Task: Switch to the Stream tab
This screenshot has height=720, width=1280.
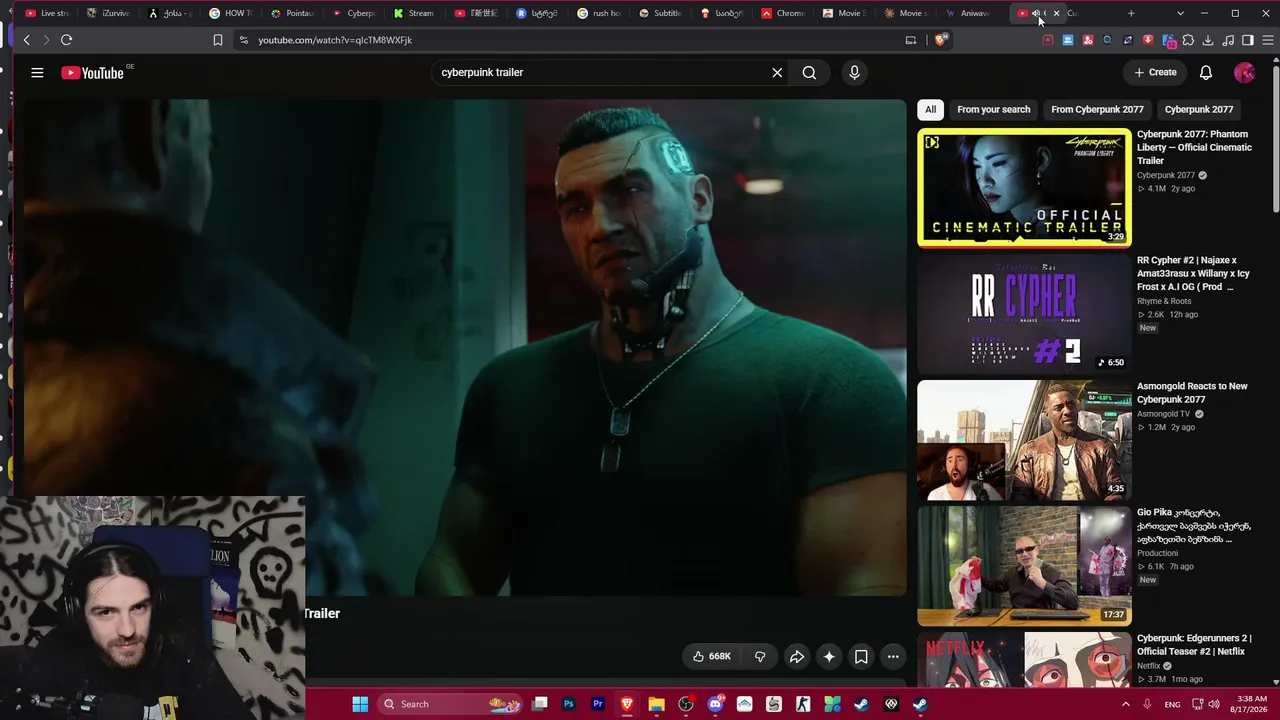Action: 415,13
